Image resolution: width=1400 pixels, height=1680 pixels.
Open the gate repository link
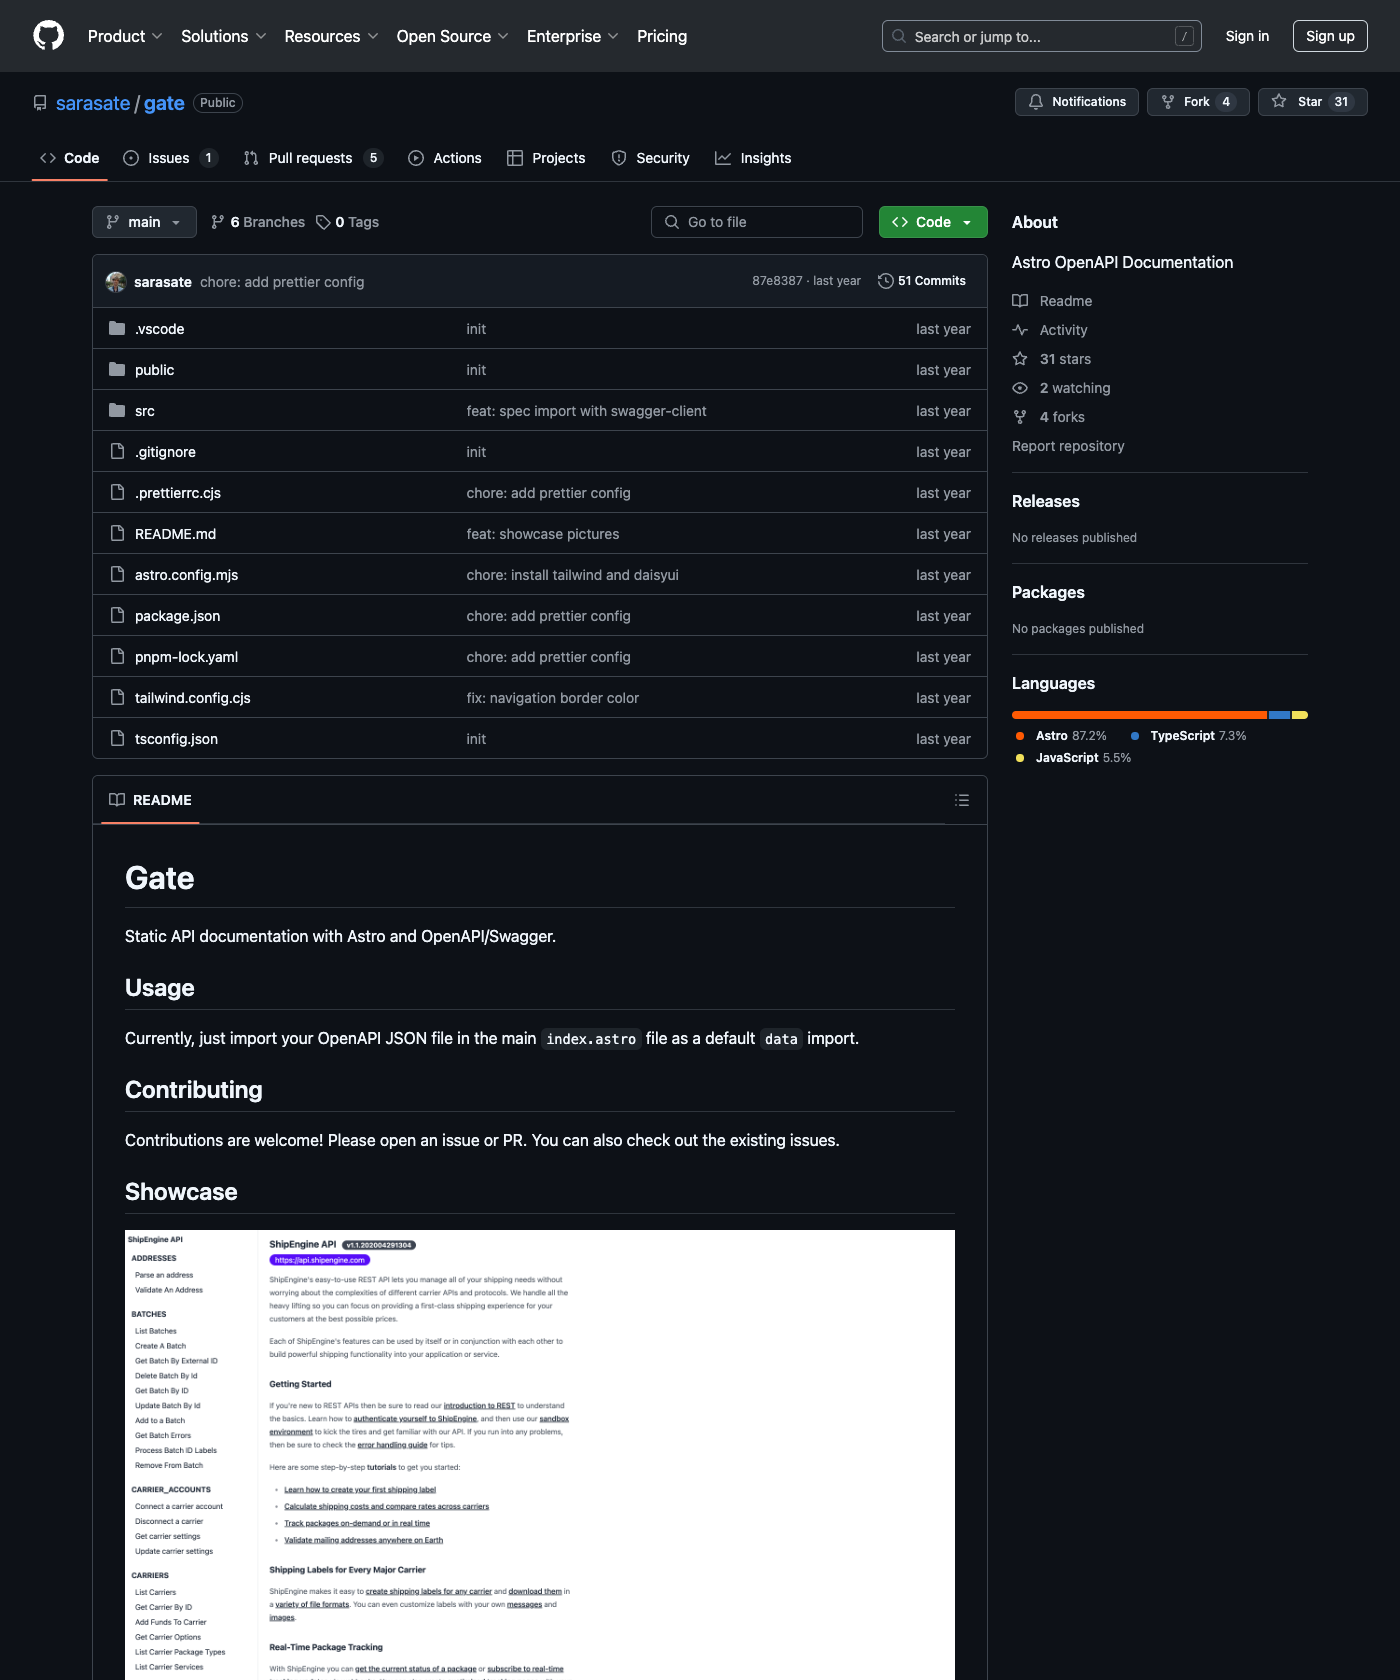coord(164,103)
